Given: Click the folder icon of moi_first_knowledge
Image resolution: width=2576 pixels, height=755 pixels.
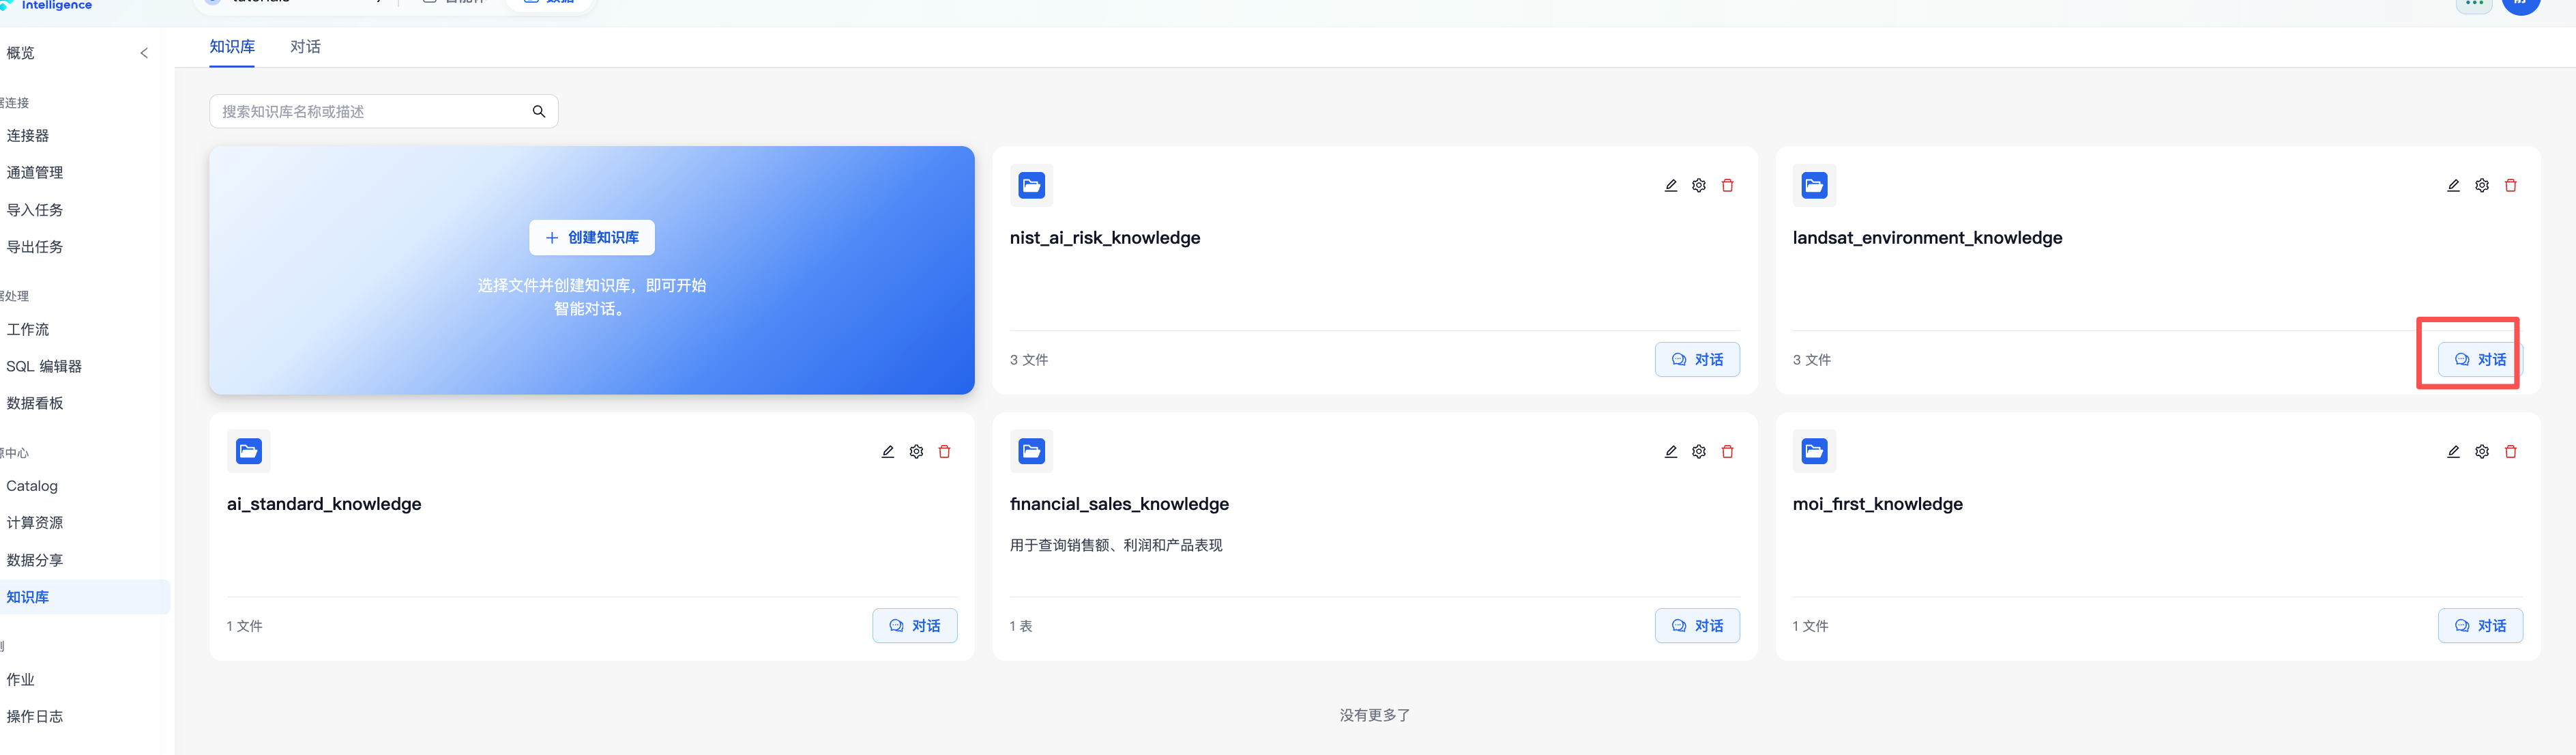Looking at the screenshot, I should coord(1814,452).
